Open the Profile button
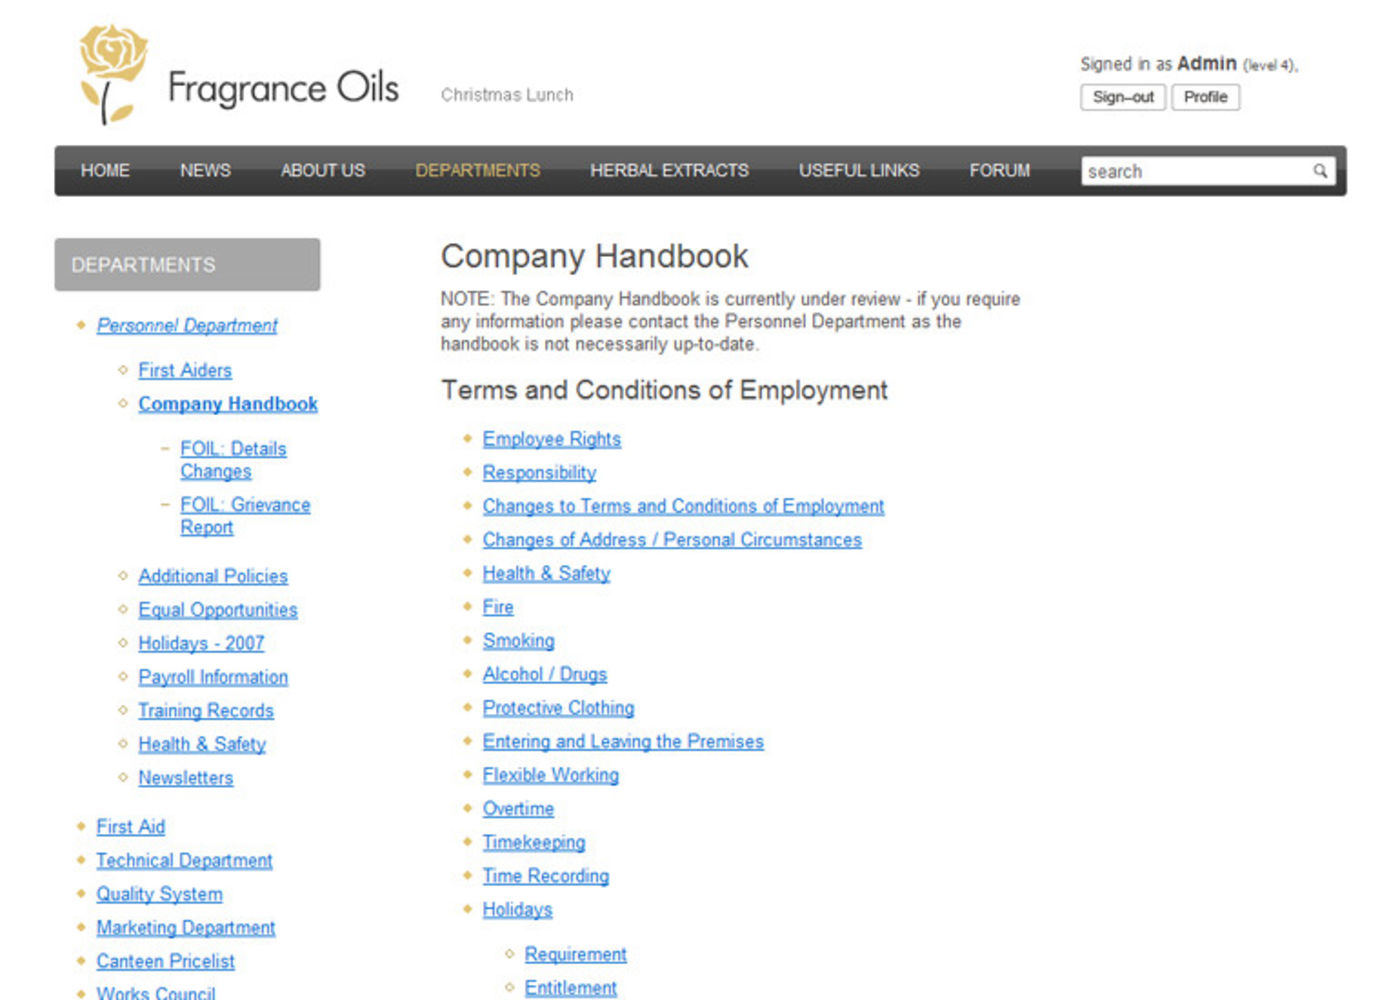The width and height of the screenshot is (1400, 1000). 1205,97
